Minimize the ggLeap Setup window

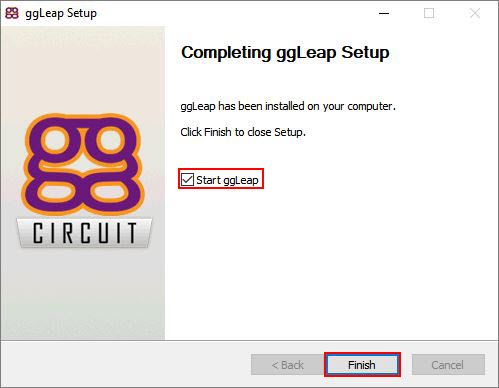tap(384, 13)
